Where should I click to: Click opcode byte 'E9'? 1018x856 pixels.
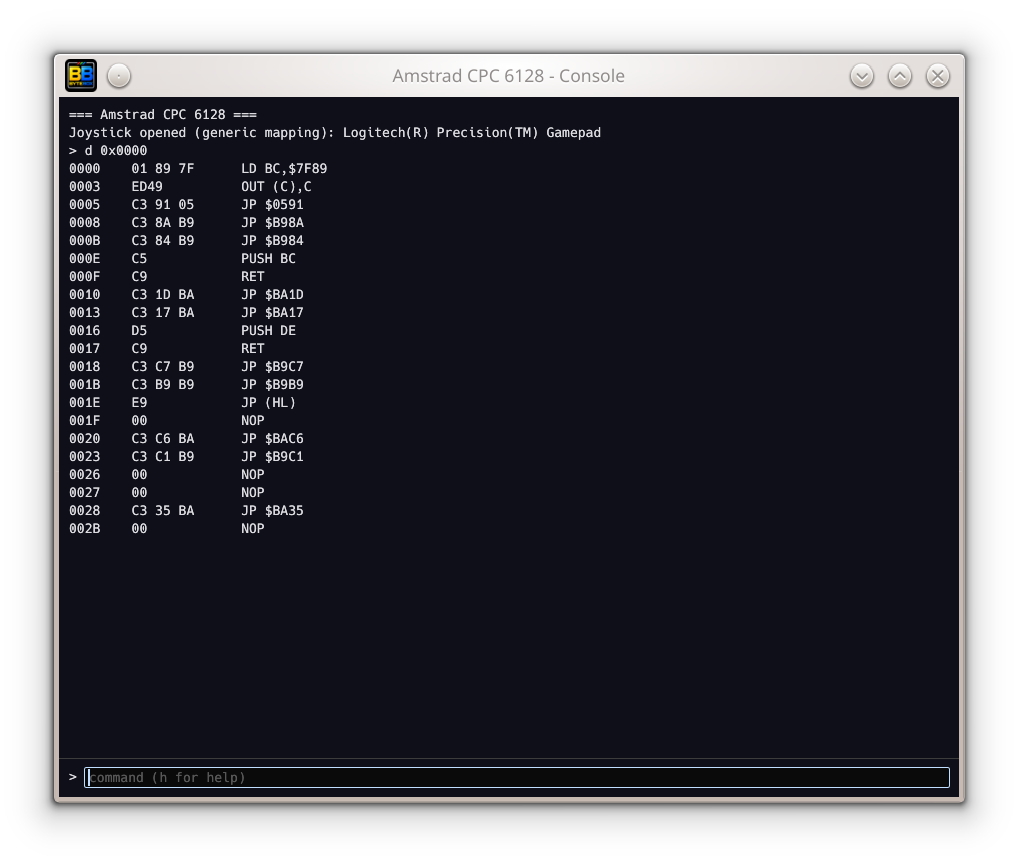[x=140, y=403]
